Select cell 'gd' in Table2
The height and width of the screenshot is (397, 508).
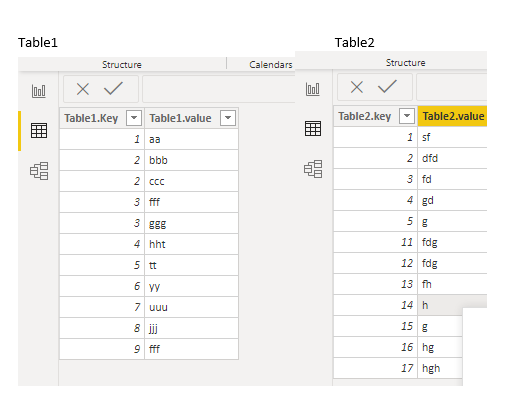[x=452, y=200]
